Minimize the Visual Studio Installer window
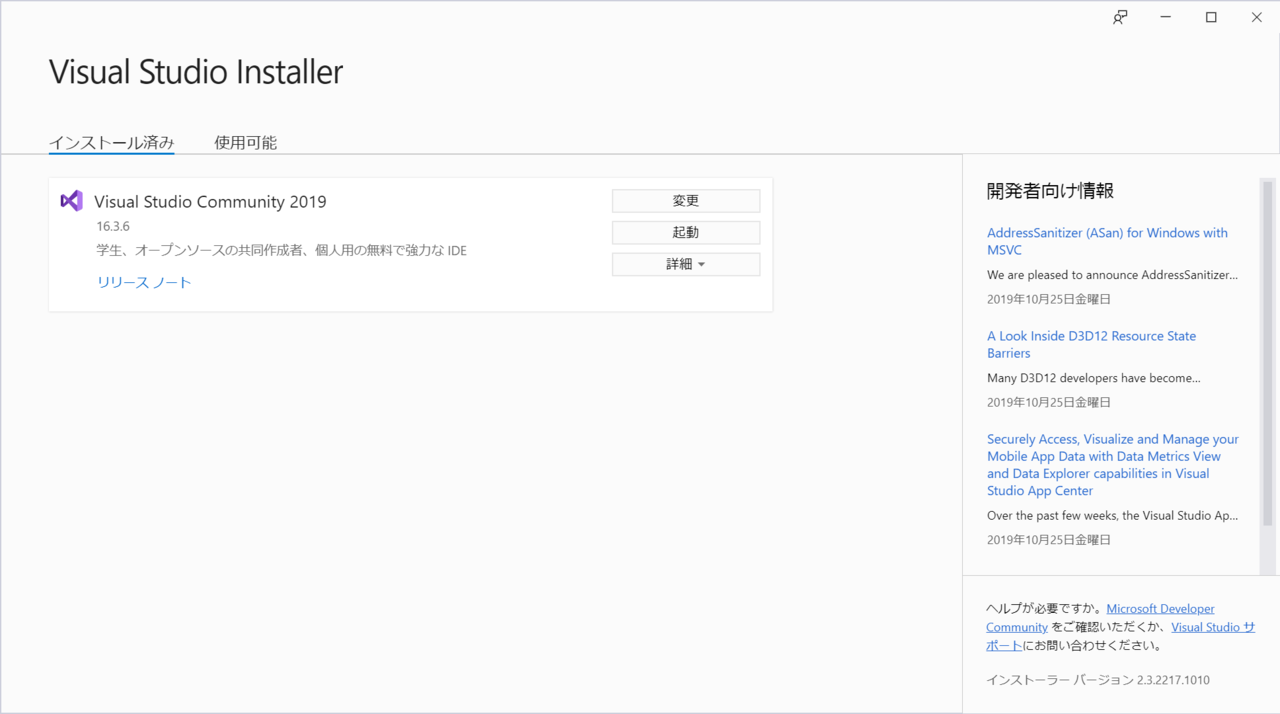The height and width of the screenshot is (714, 1280). (x=1165, y=17)
